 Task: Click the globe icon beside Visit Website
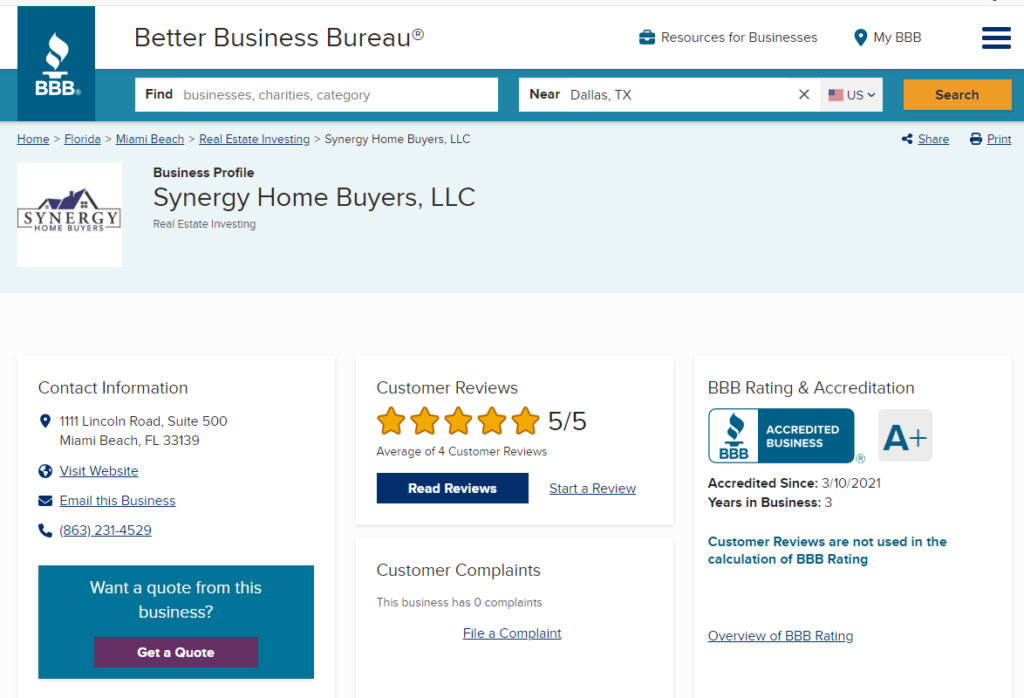[x=45, y=471]
